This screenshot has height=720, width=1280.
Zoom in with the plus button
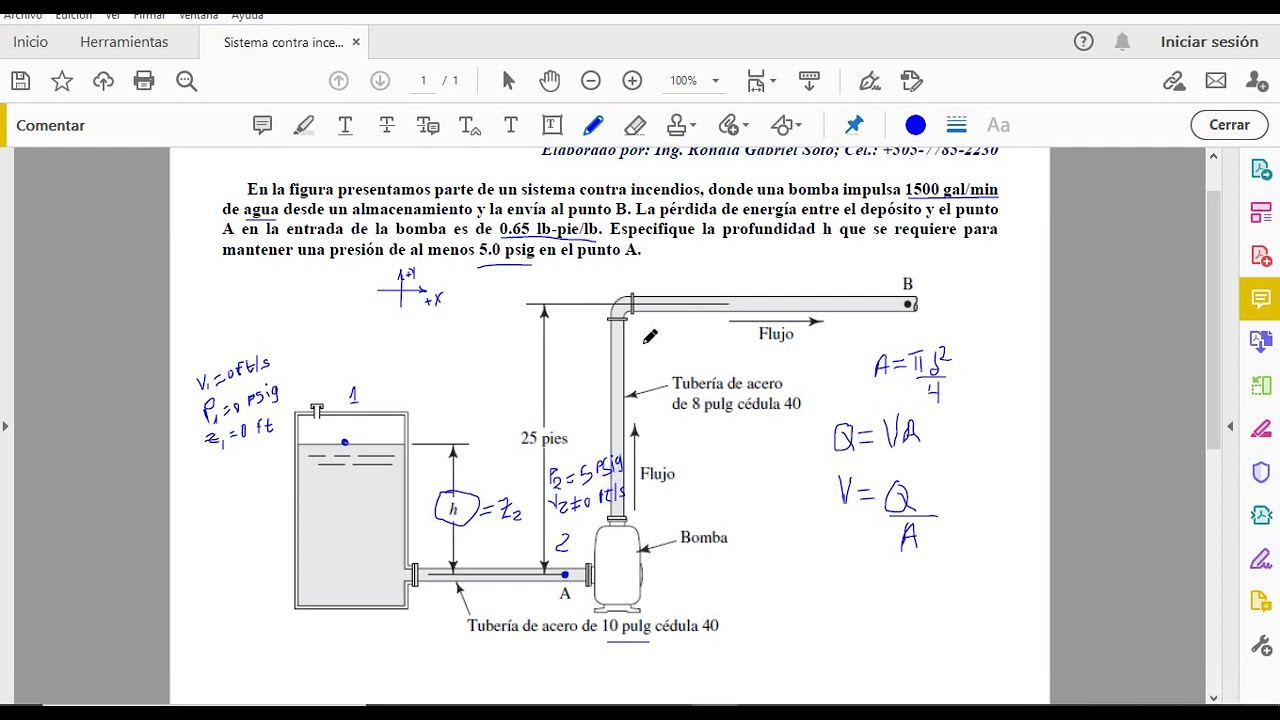(x=632, y=81)
